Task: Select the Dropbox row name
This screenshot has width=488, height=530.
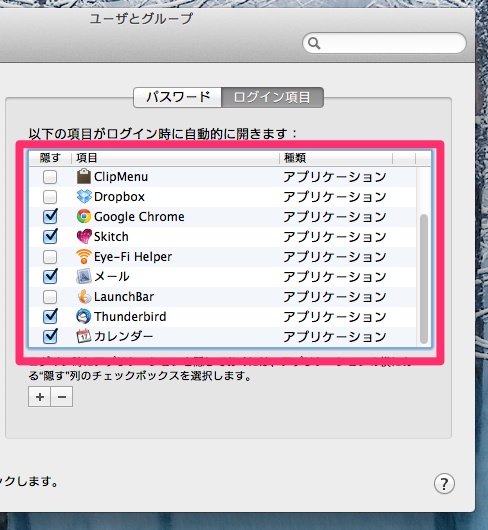Action: (x=119, y=197)
